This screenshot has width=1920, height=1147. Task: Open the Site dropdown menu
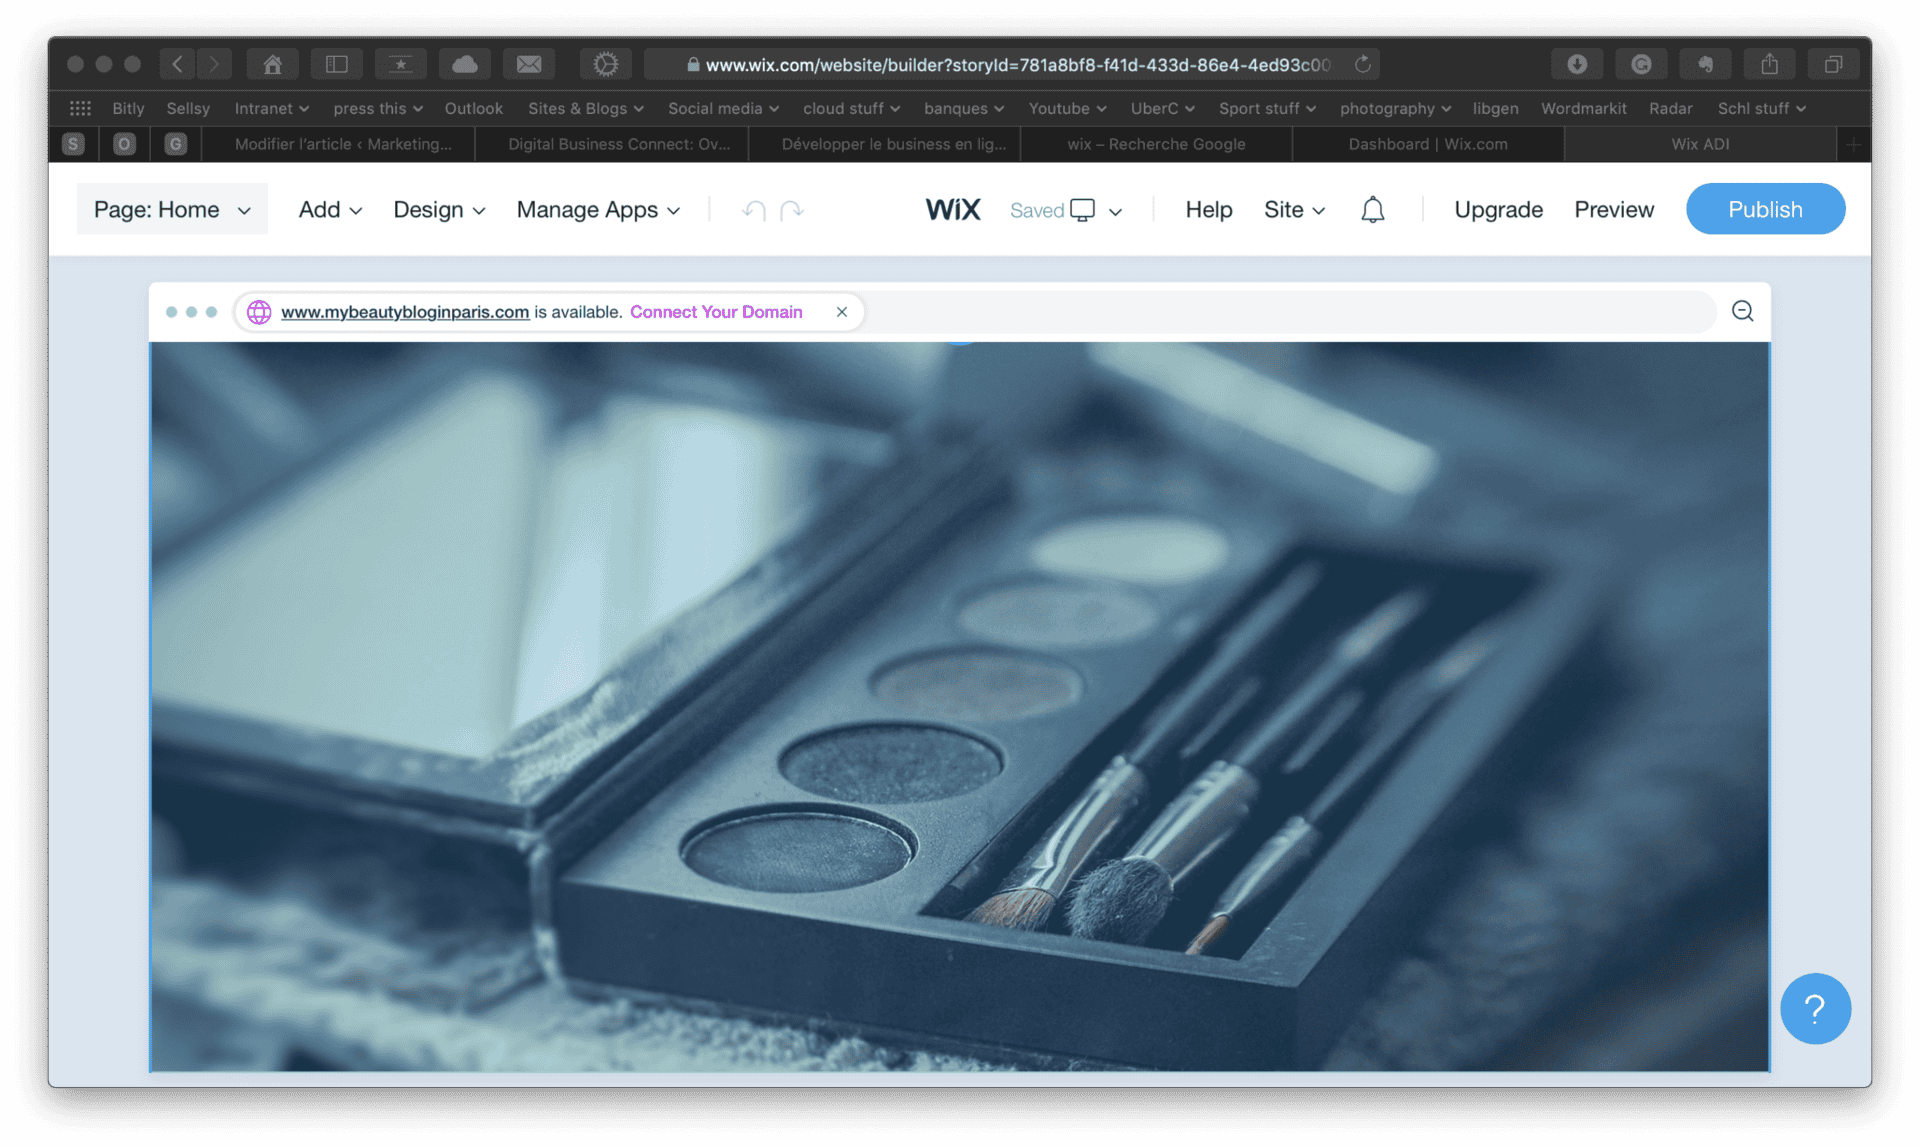coord(1294,210)
